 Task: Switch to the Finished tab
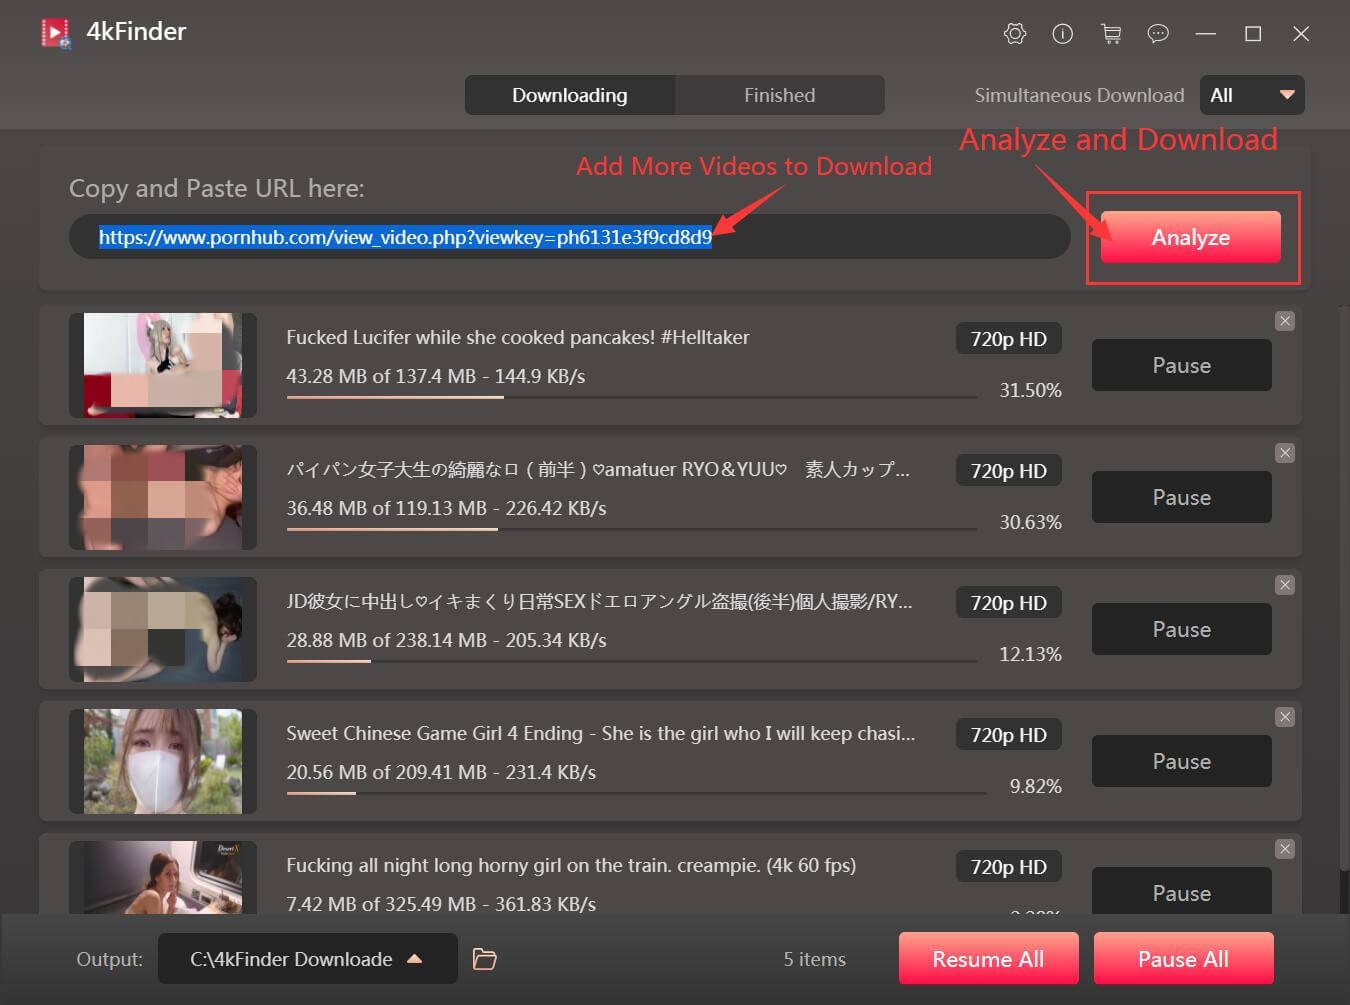pyautogui.click(x=780, y=95)
